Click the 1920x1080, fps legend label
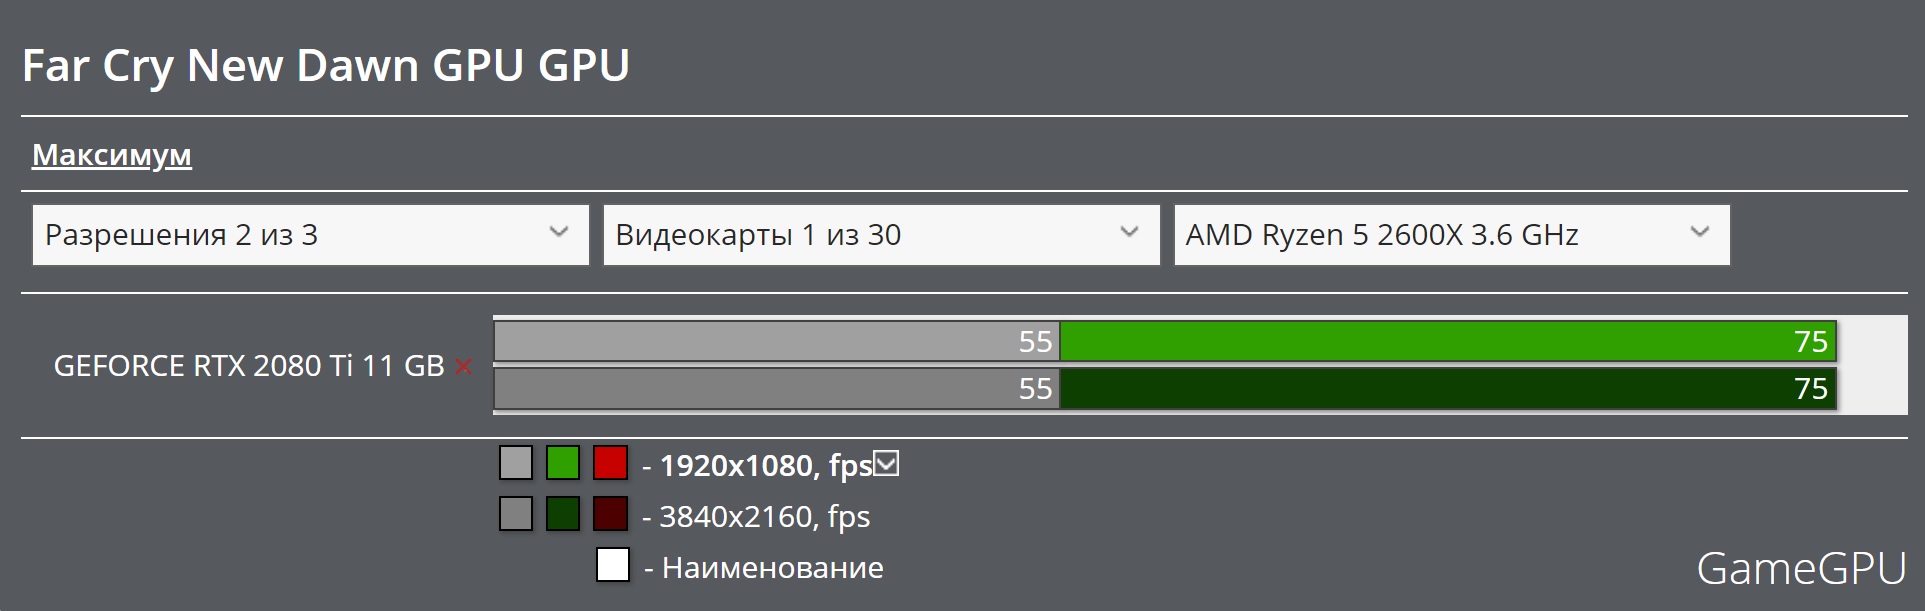 point(766,466)
